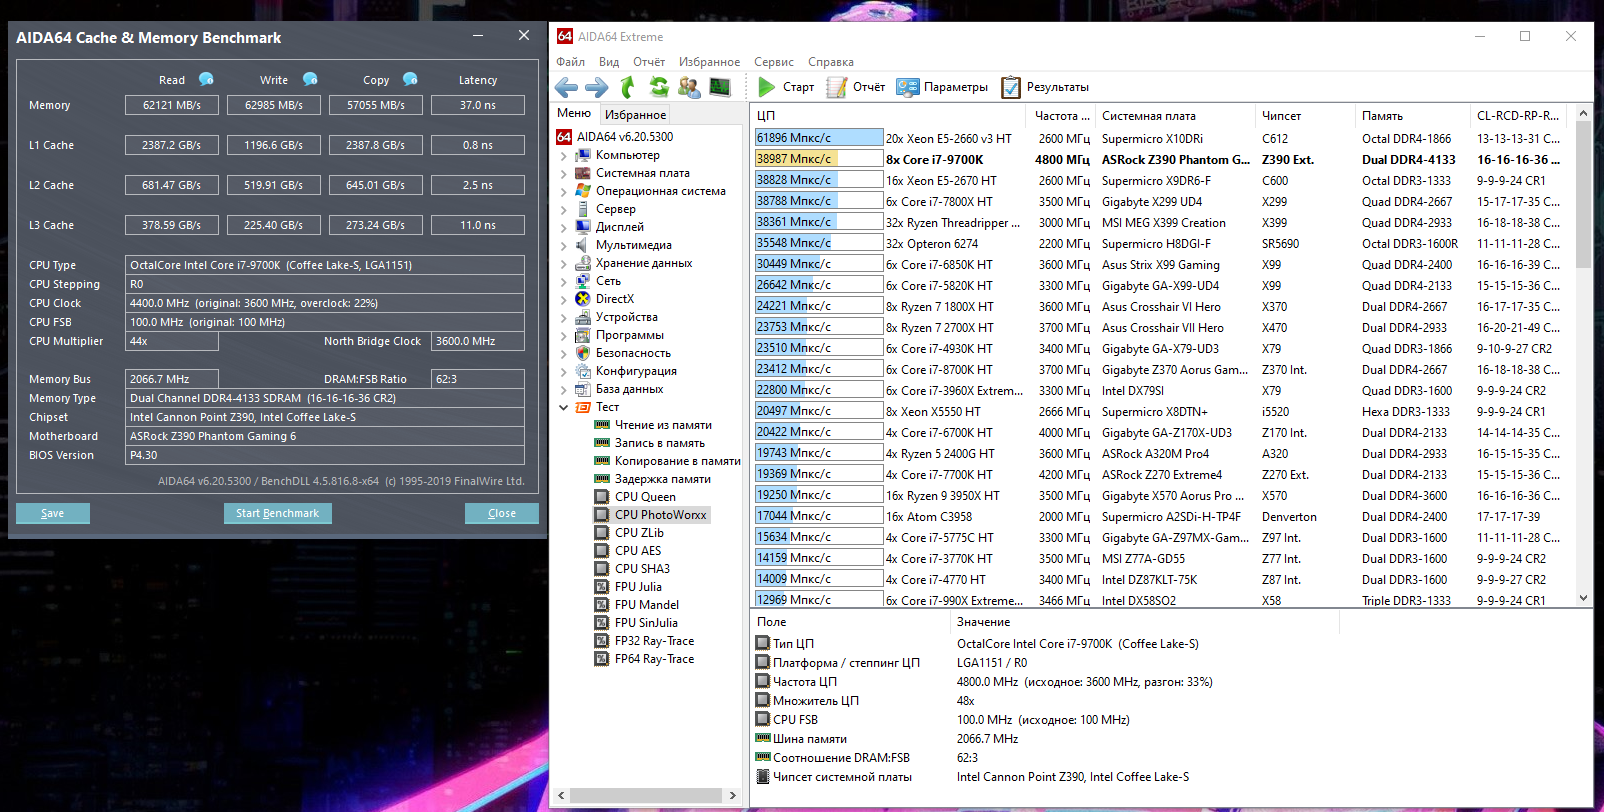Expand the Дисплей tree node
The image size is (1604, 812).
coord(563,228)
